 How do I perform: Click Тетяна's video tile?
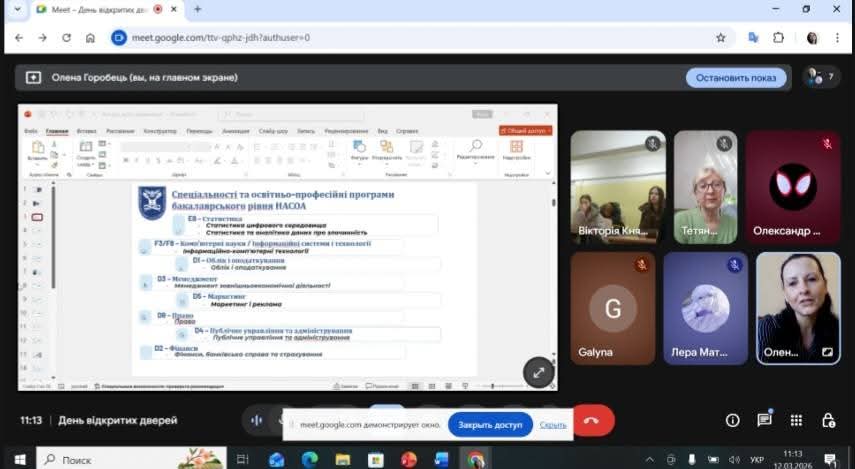(705, 187)
